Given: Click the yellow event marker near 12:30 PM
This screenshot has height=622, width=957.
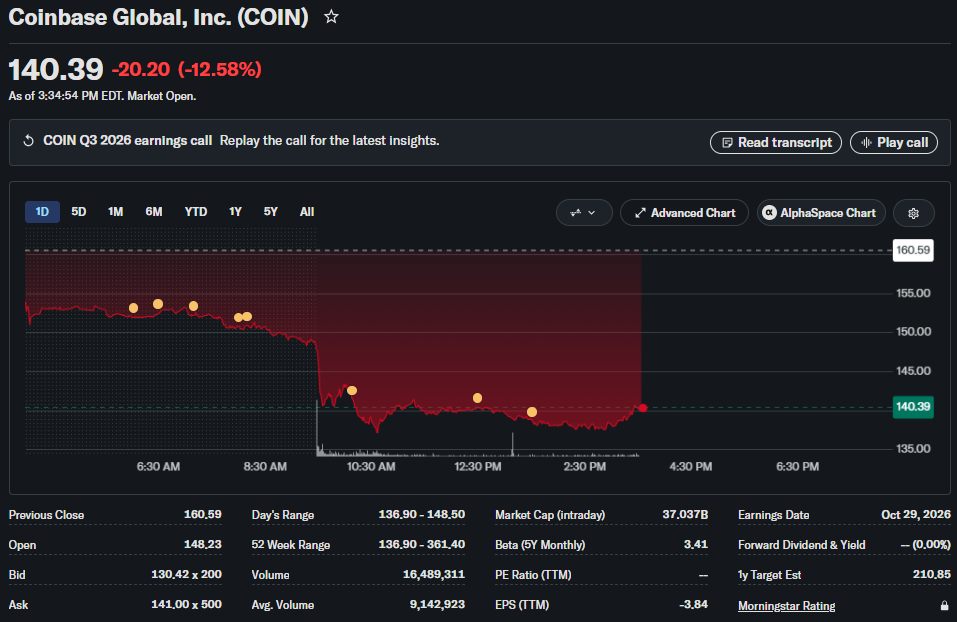Looking at the screenshot, I should 477,398.
